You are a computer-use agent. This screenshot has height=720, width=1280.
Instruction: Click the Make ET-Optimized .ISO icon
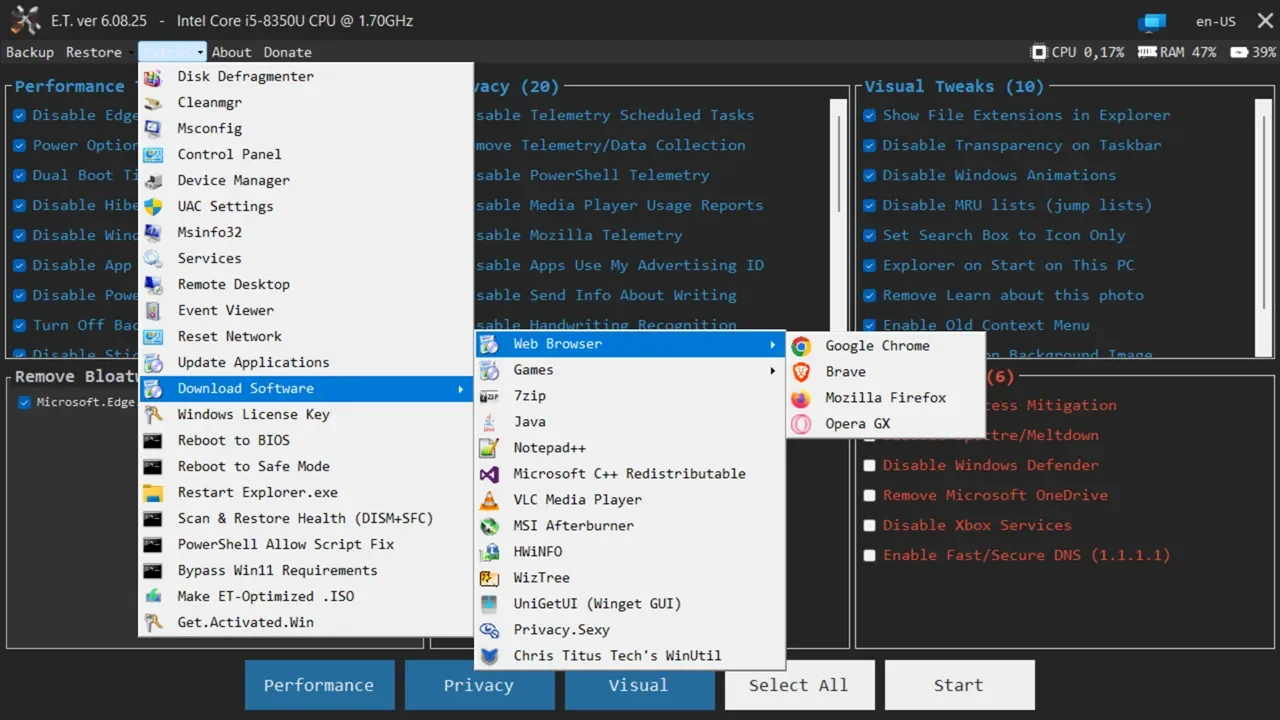153,596
